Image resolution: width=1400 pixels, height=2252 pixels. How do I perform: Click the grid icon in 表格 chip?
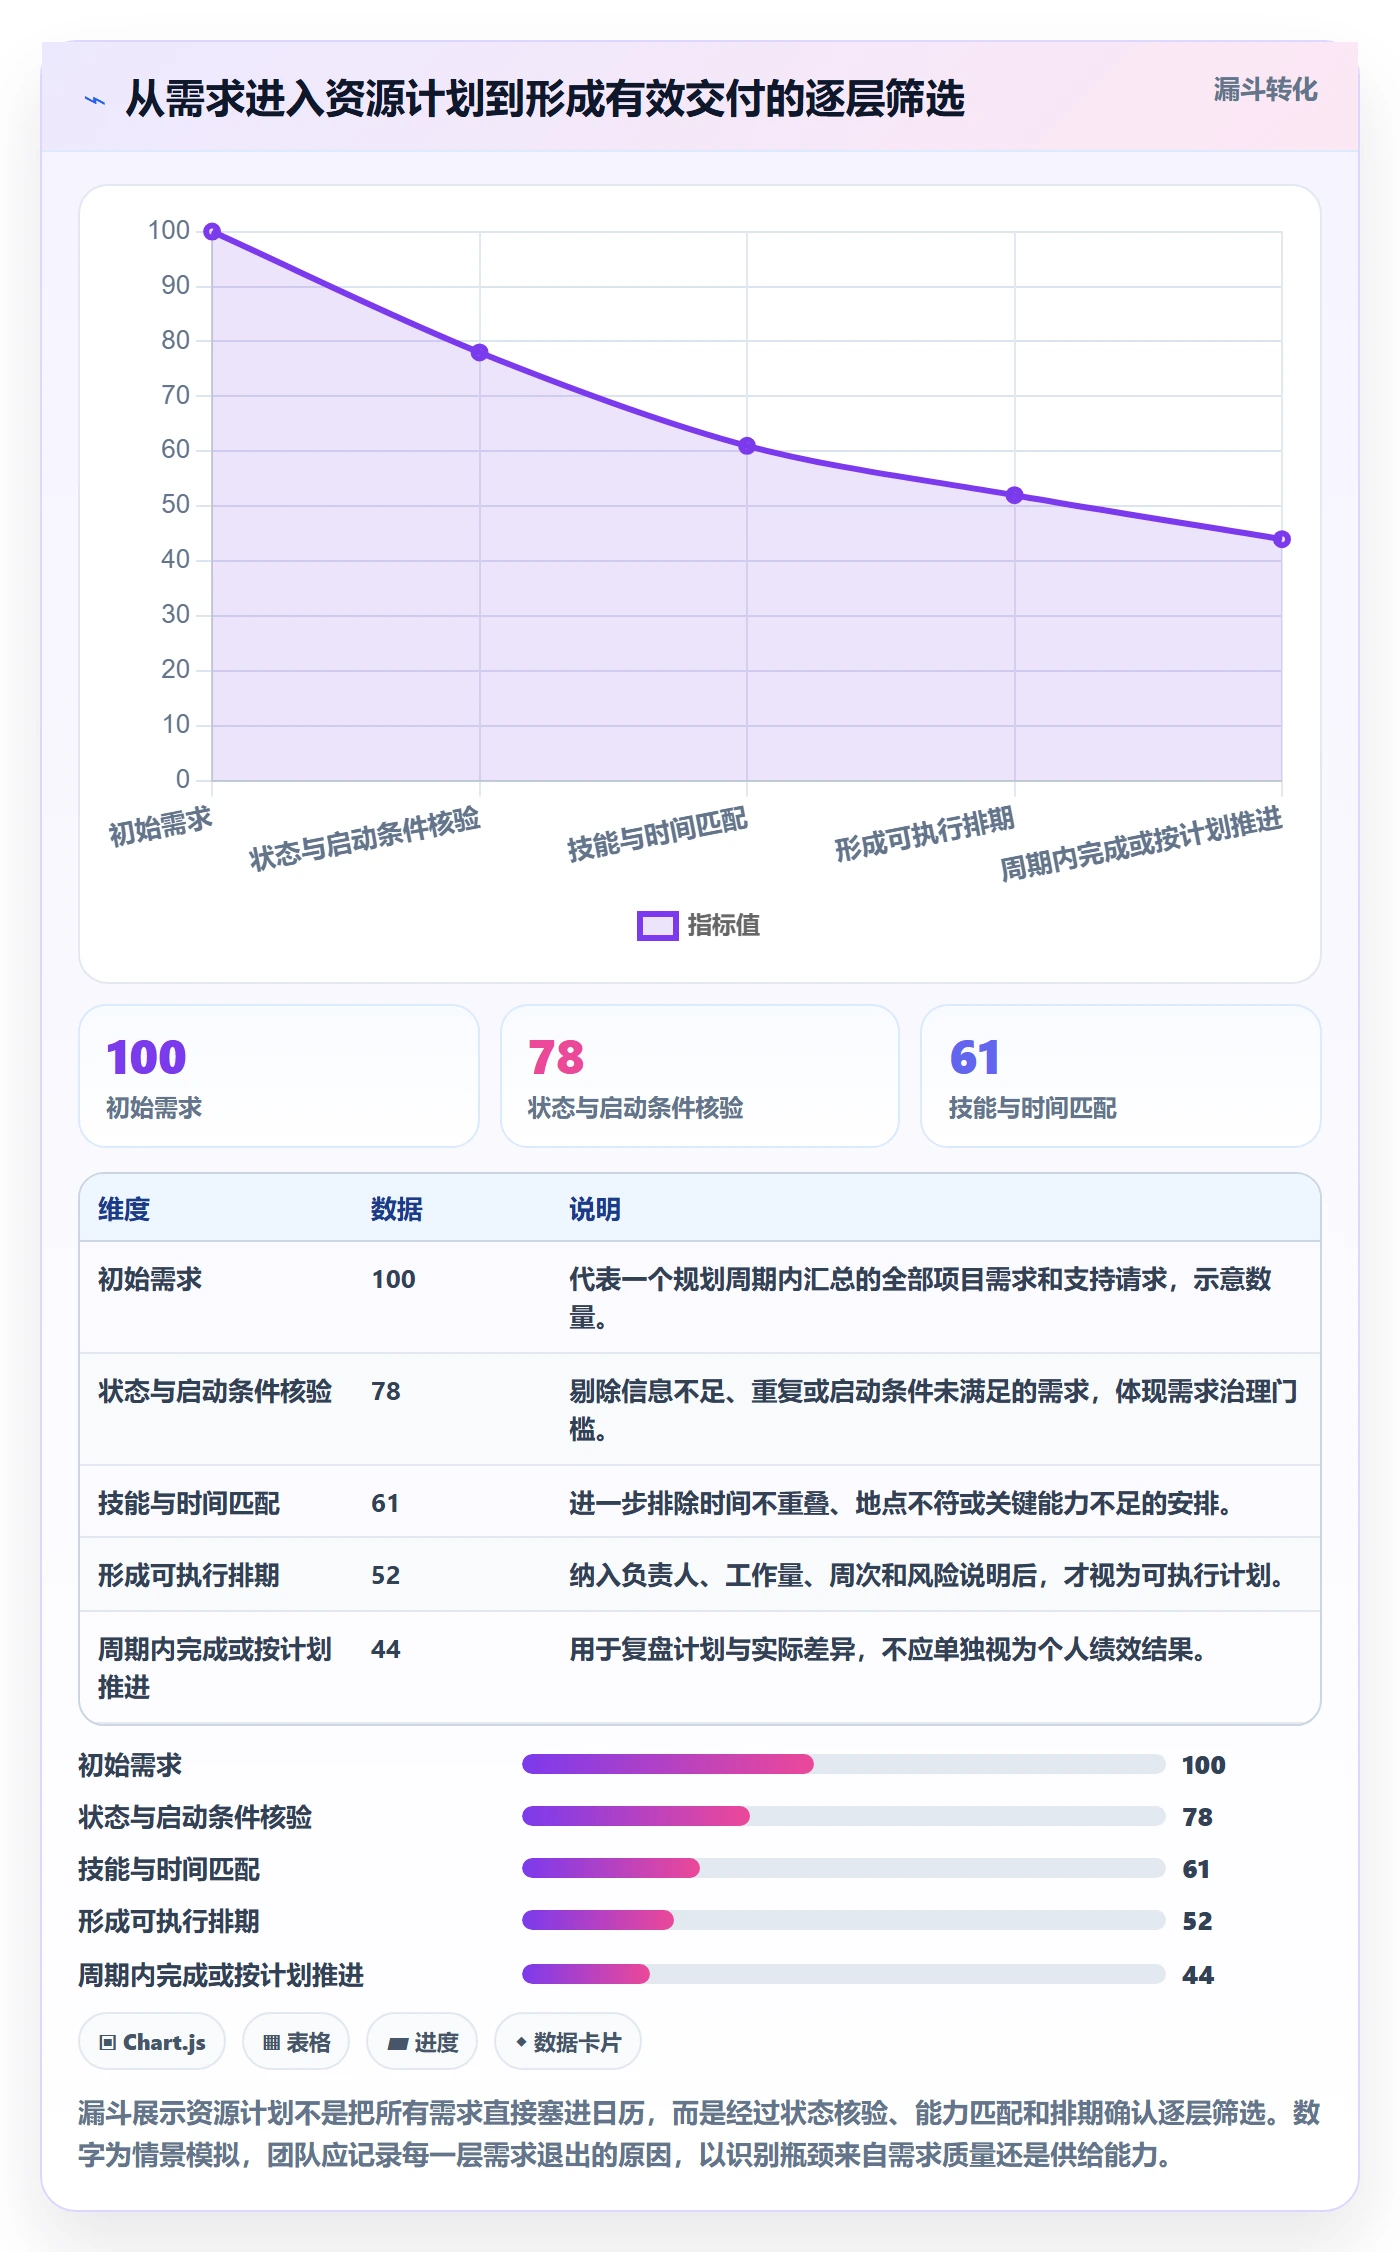(x=271, y=2043)
